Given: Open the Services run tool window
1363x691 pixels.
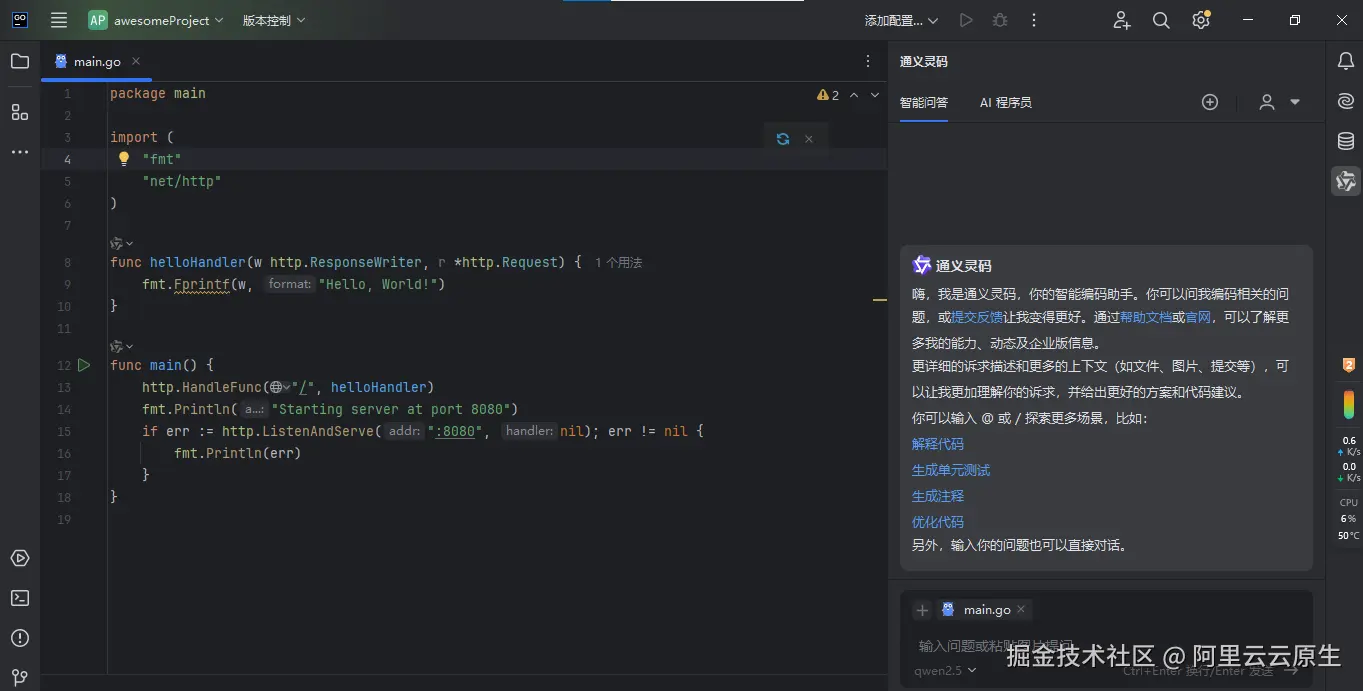Looking at the screenshot, I should click(x=20, y=558).
